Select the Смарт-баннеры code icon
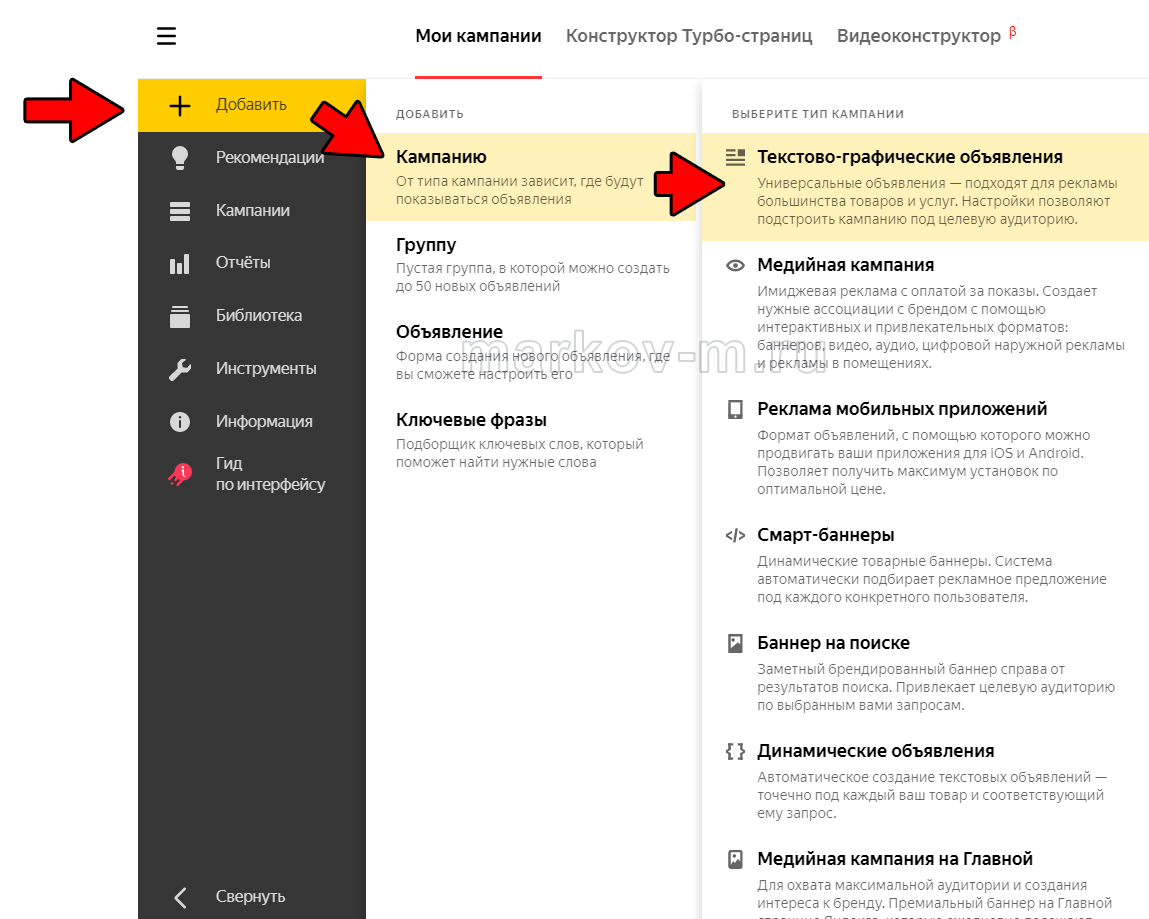This screenshot has height=919, width=1149. tap(736, 535)
